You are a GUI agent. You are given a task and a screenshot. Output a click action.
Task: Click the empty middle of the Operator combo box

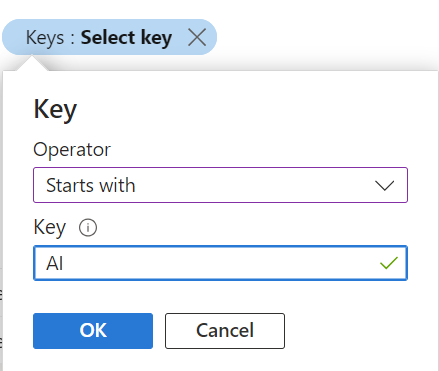pos(253,185)
